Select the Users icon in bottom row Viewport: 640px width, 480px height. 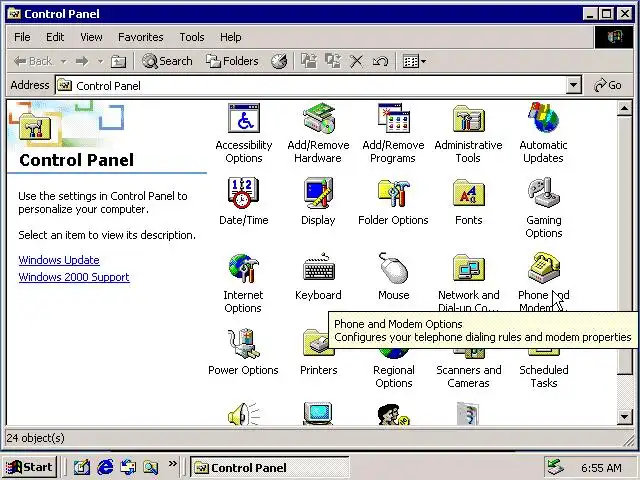[x=393, y=415]
